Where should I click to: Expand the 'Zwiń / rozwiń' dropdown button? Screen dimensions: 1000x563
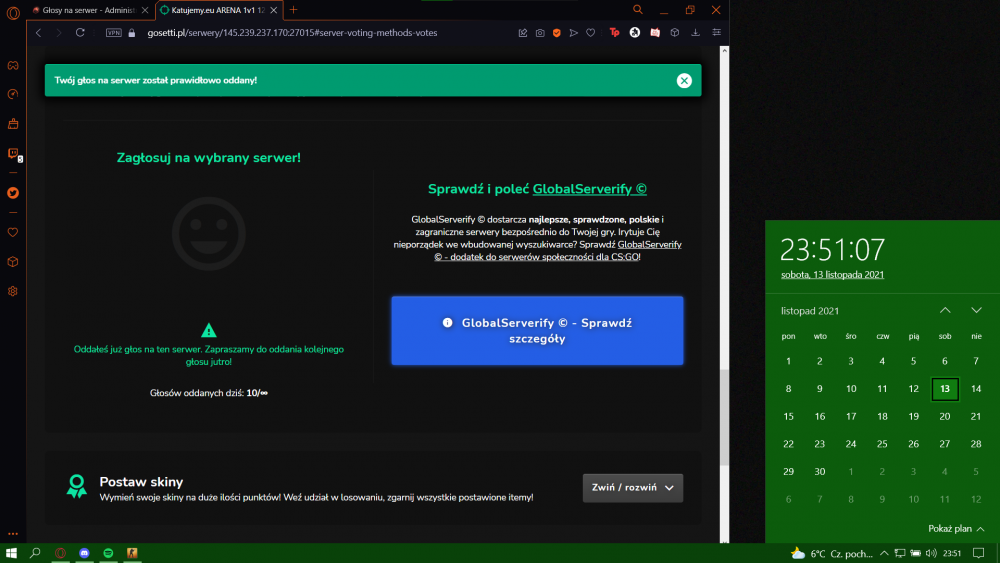pyautogui.click(x=633, y=488)
